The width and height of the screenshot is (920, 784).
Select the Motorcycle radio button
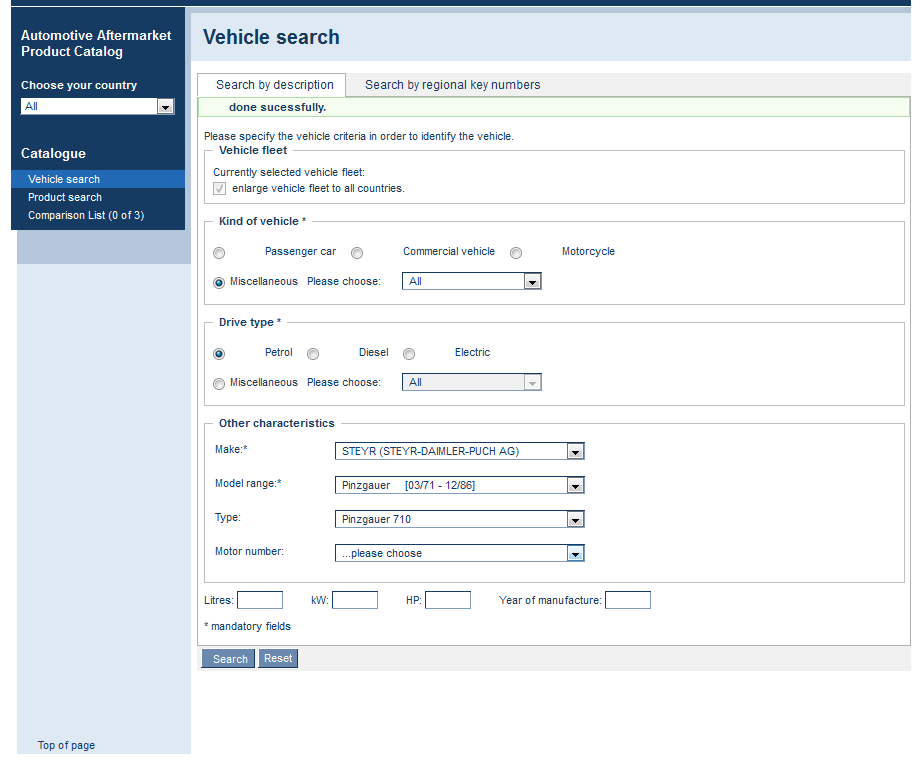[516, 253]
